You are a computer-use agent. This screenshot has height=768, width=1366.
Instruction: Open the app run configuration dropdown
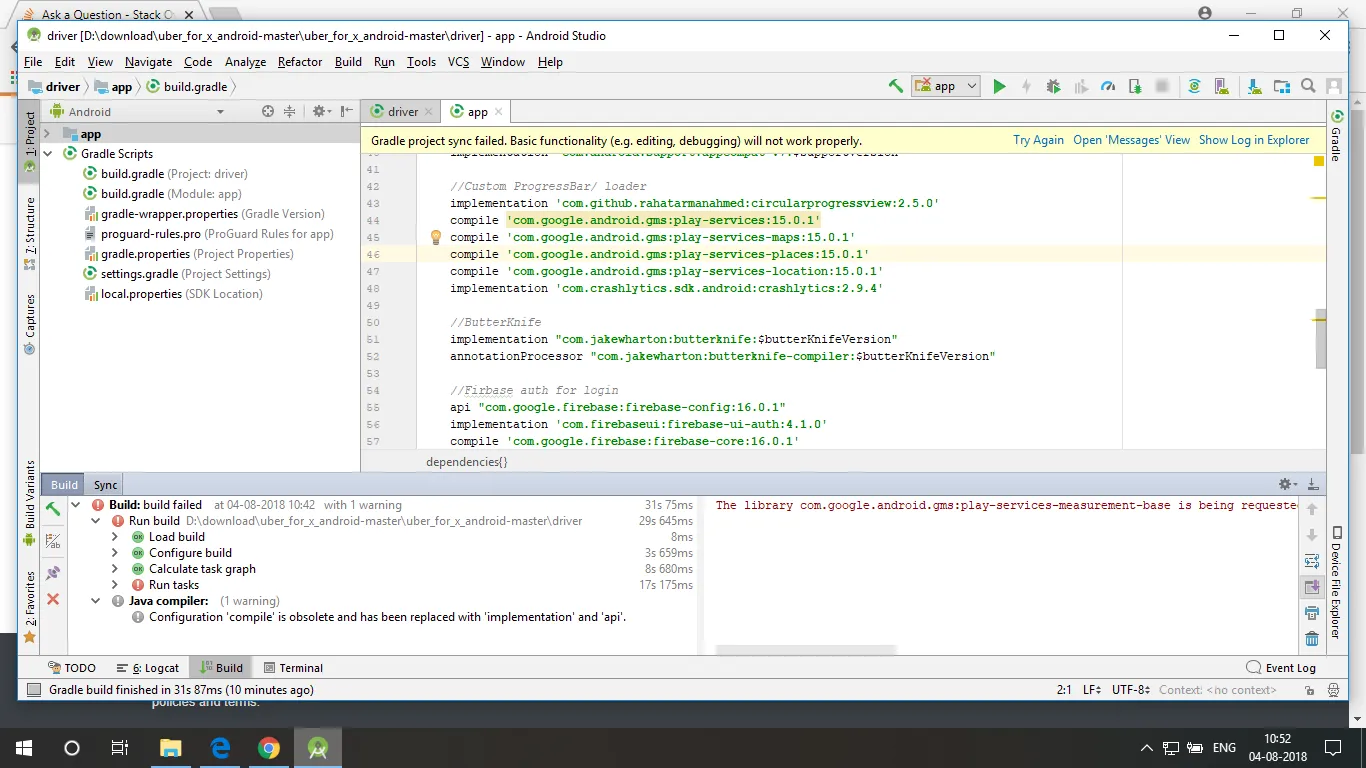[x=946, y=87]
